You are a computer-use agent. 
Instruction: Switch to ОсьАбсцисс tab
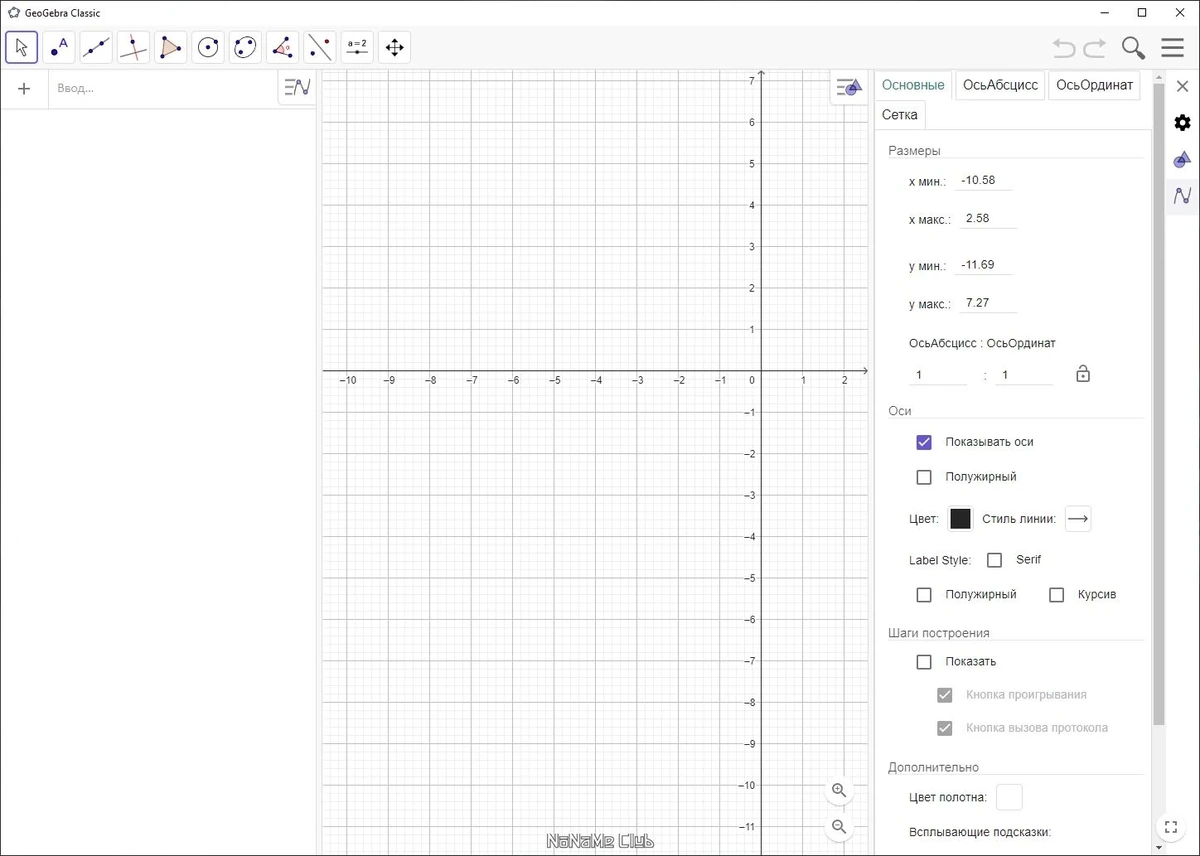1000,85
